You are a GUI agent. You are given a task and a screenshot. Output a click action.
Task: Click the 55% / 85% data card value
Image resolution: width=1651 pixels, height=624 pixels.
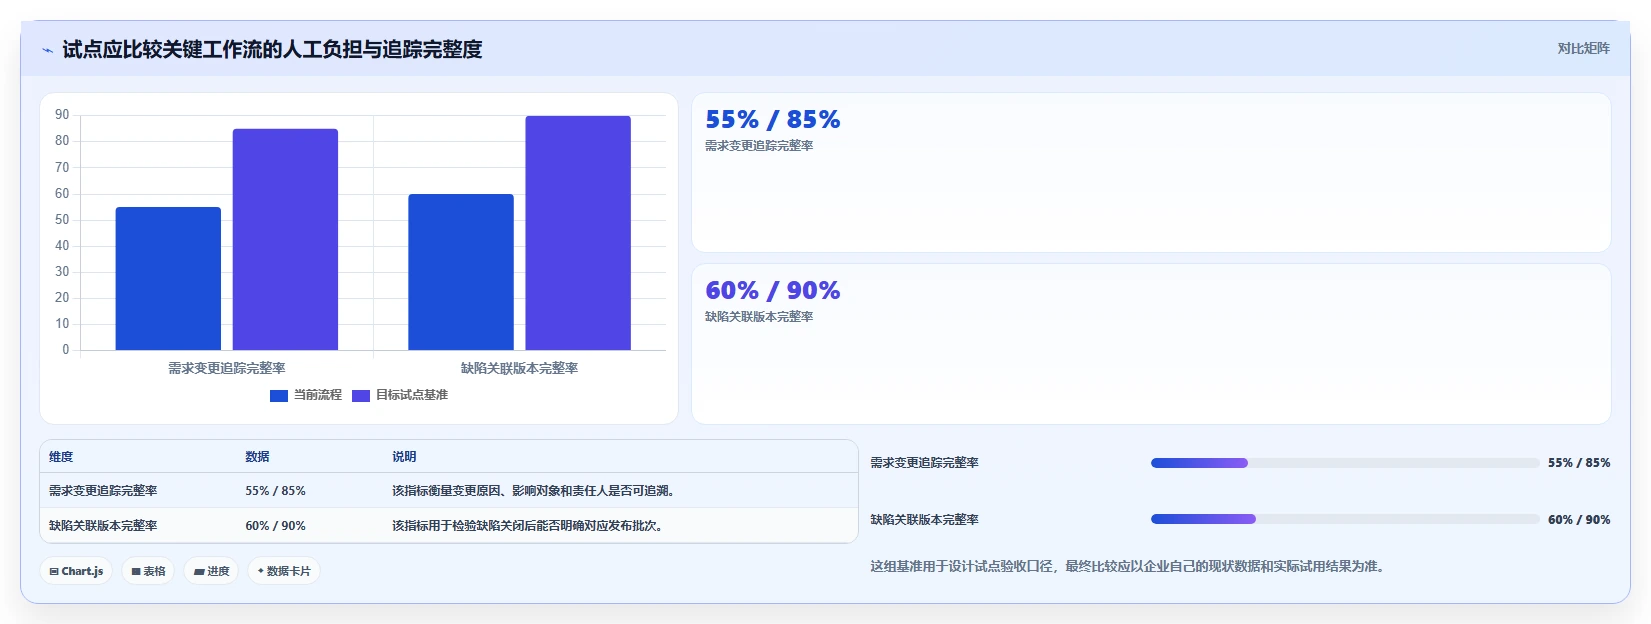tap(772, 120)
